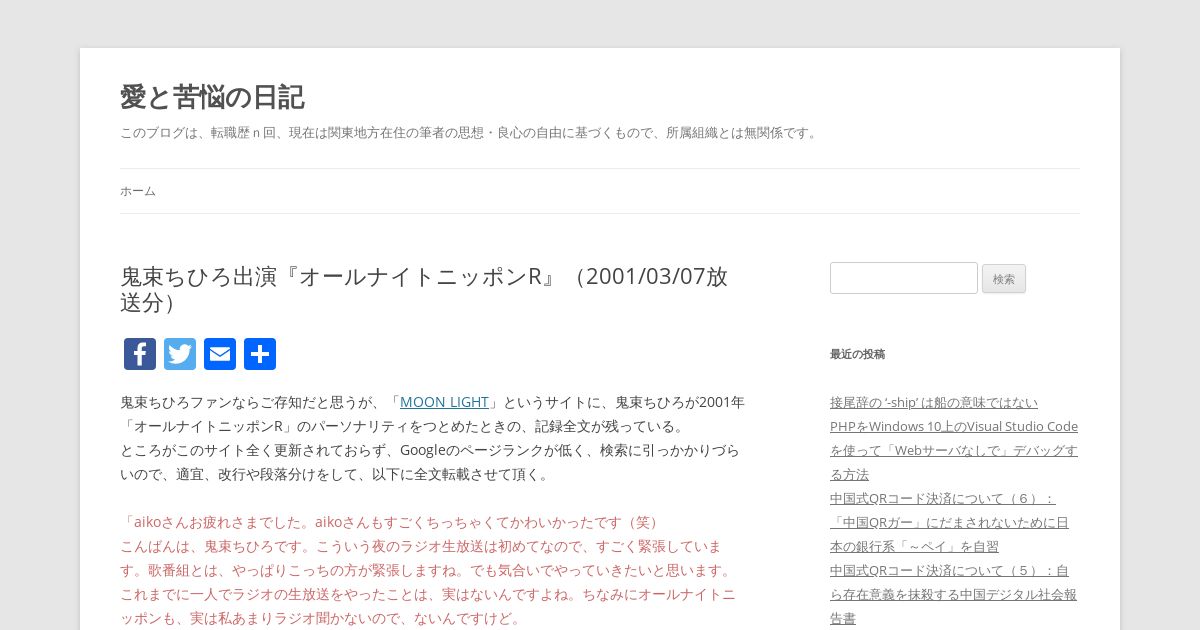The width and height of the screenshot is (1200, 630).
Task: Click the red line starting これまでに一人でラジオの生放送
Action: (428, 594)
